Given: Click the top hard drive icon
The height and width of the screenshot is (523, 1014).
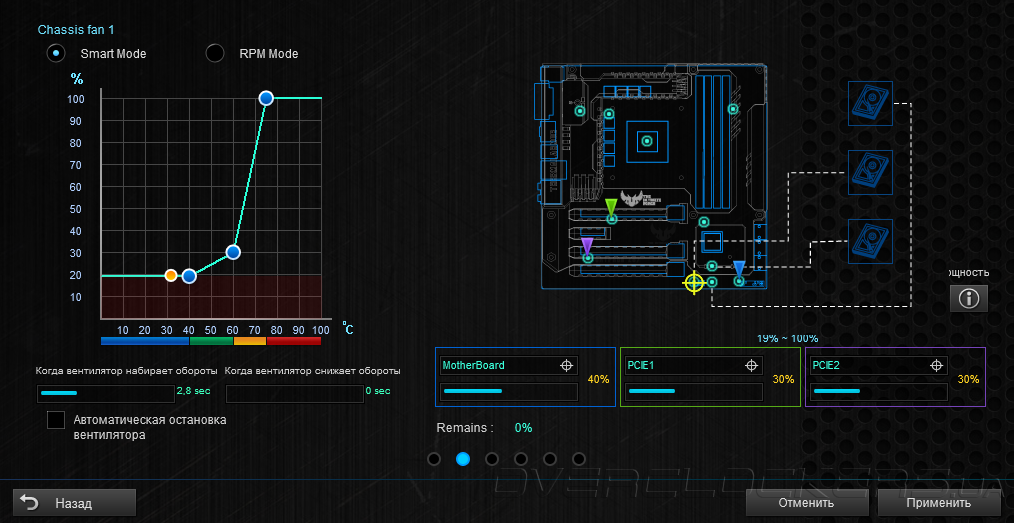Looking at the screenshot, I should [x=870, y=103].
